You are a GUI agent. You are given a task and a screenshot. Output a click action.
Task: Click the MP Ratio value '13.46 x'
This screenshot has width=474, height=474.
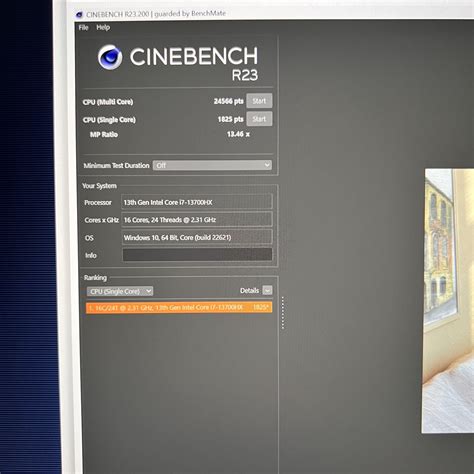tap(238, 134)
